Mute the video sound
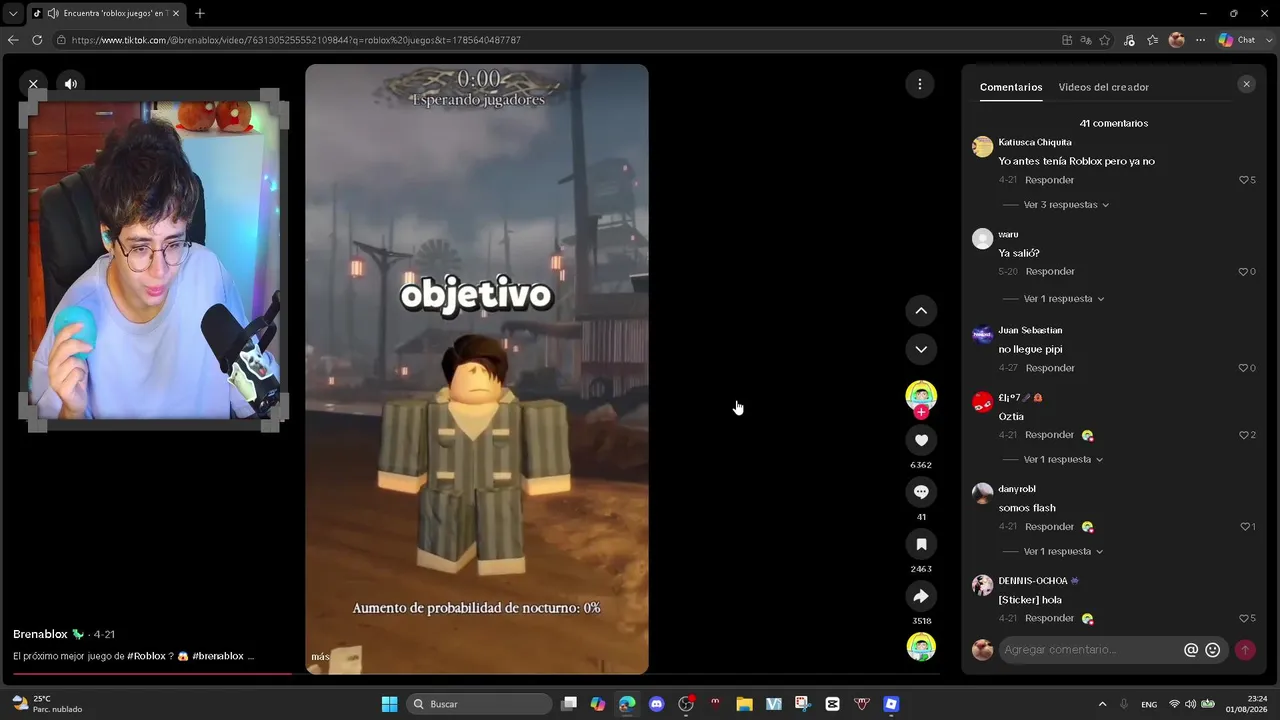 coord(70,84)
